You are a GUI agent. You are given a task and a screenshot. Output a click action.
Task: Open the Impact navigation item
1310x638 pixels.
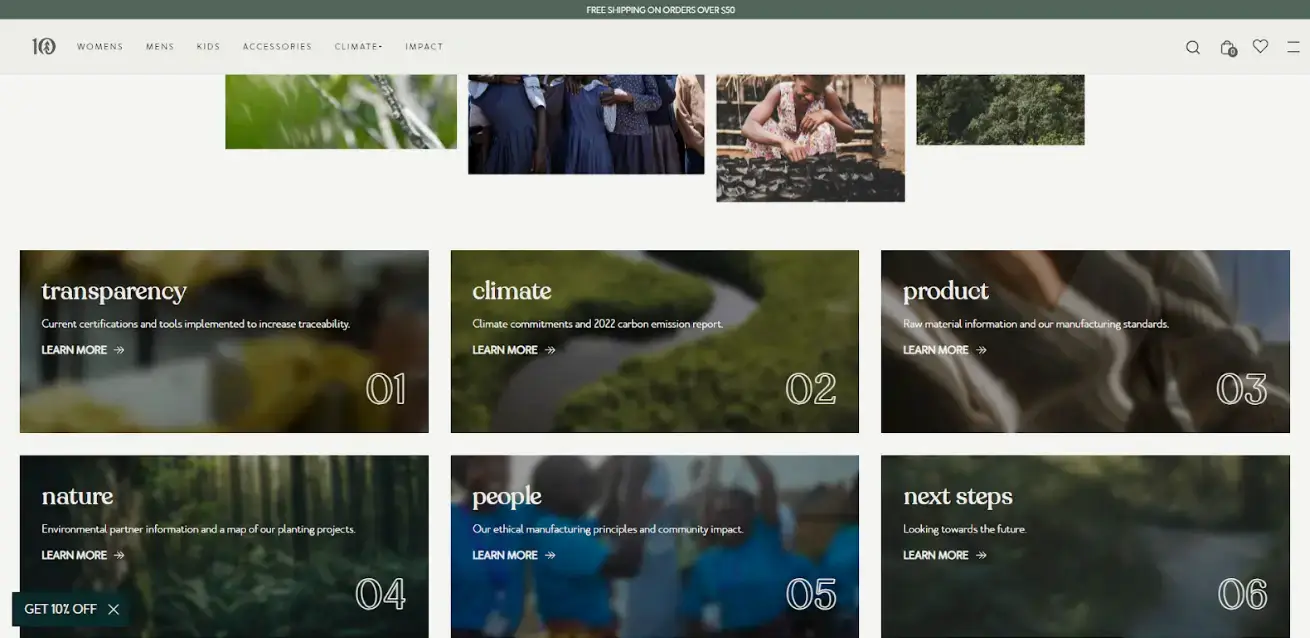[424, 47]
